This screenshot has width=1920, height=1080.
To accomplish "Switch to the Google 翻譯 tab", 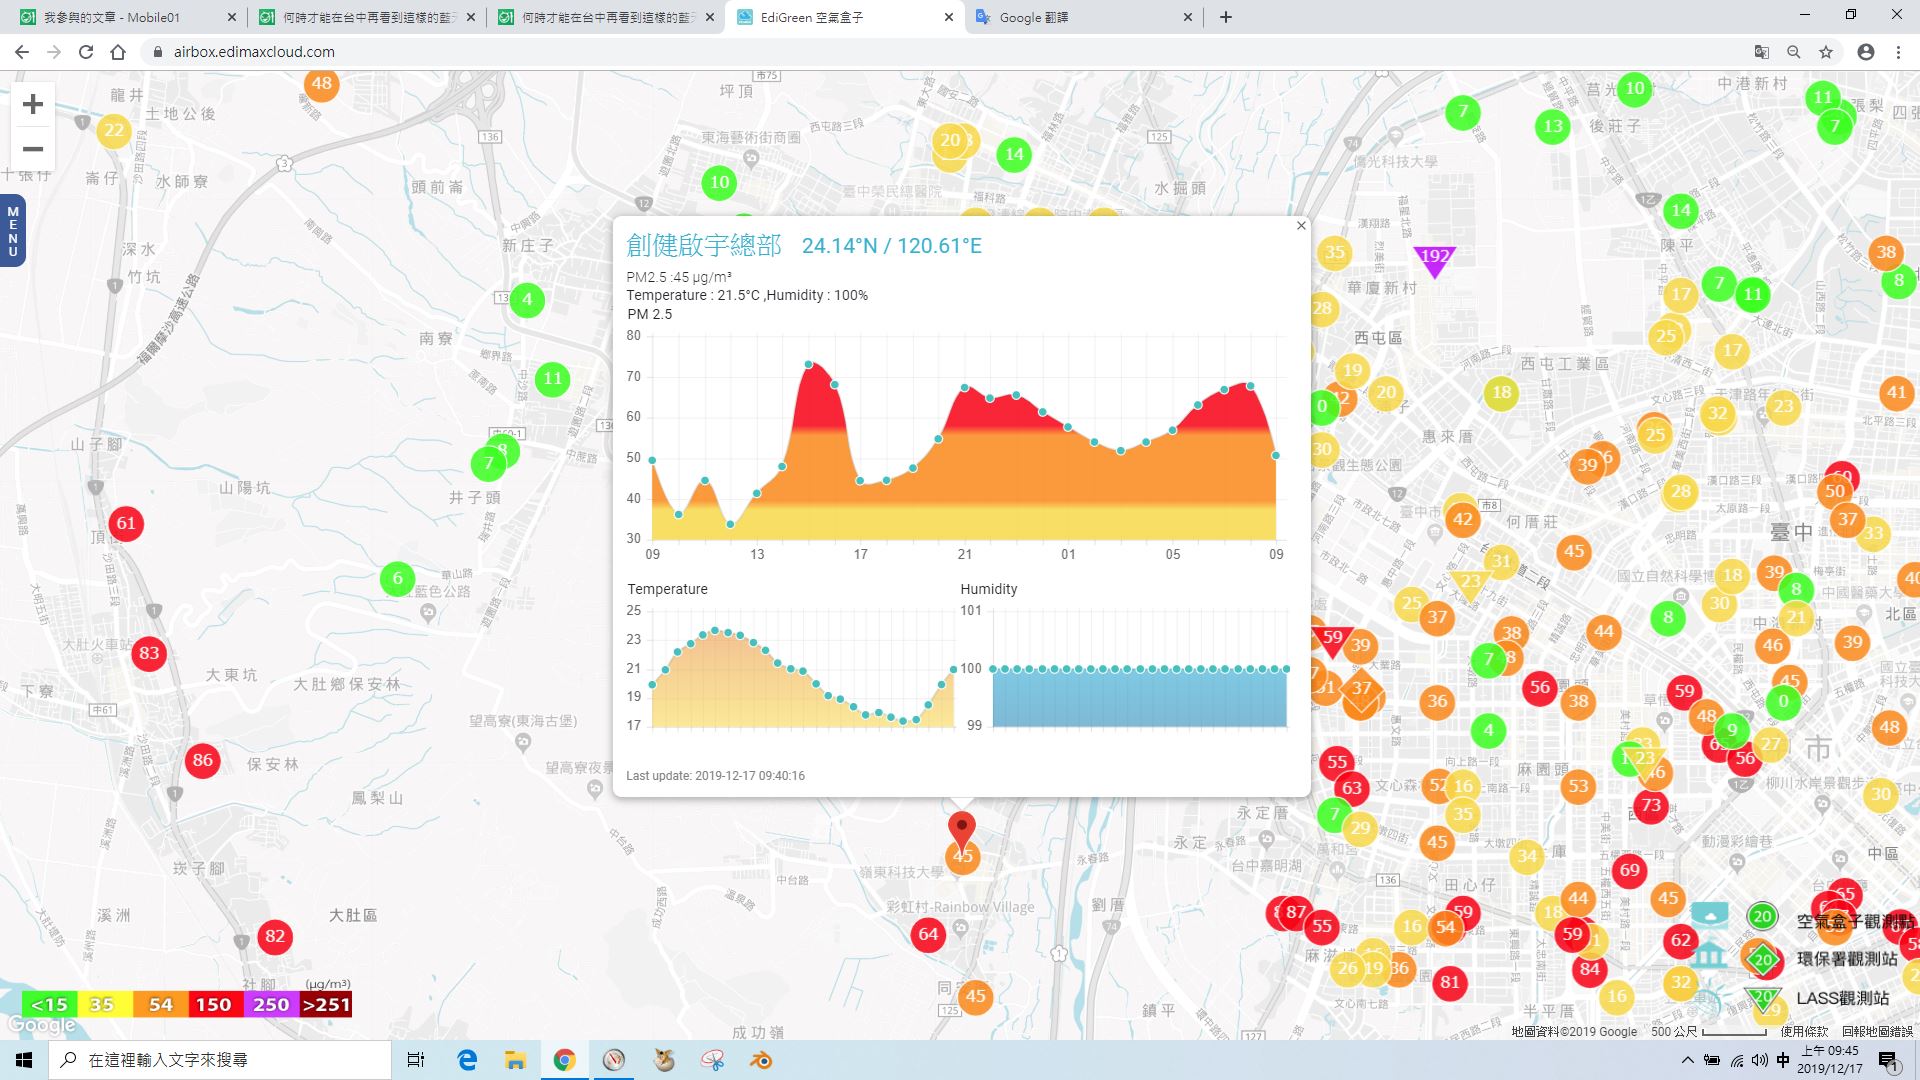I will (1085, 17).
